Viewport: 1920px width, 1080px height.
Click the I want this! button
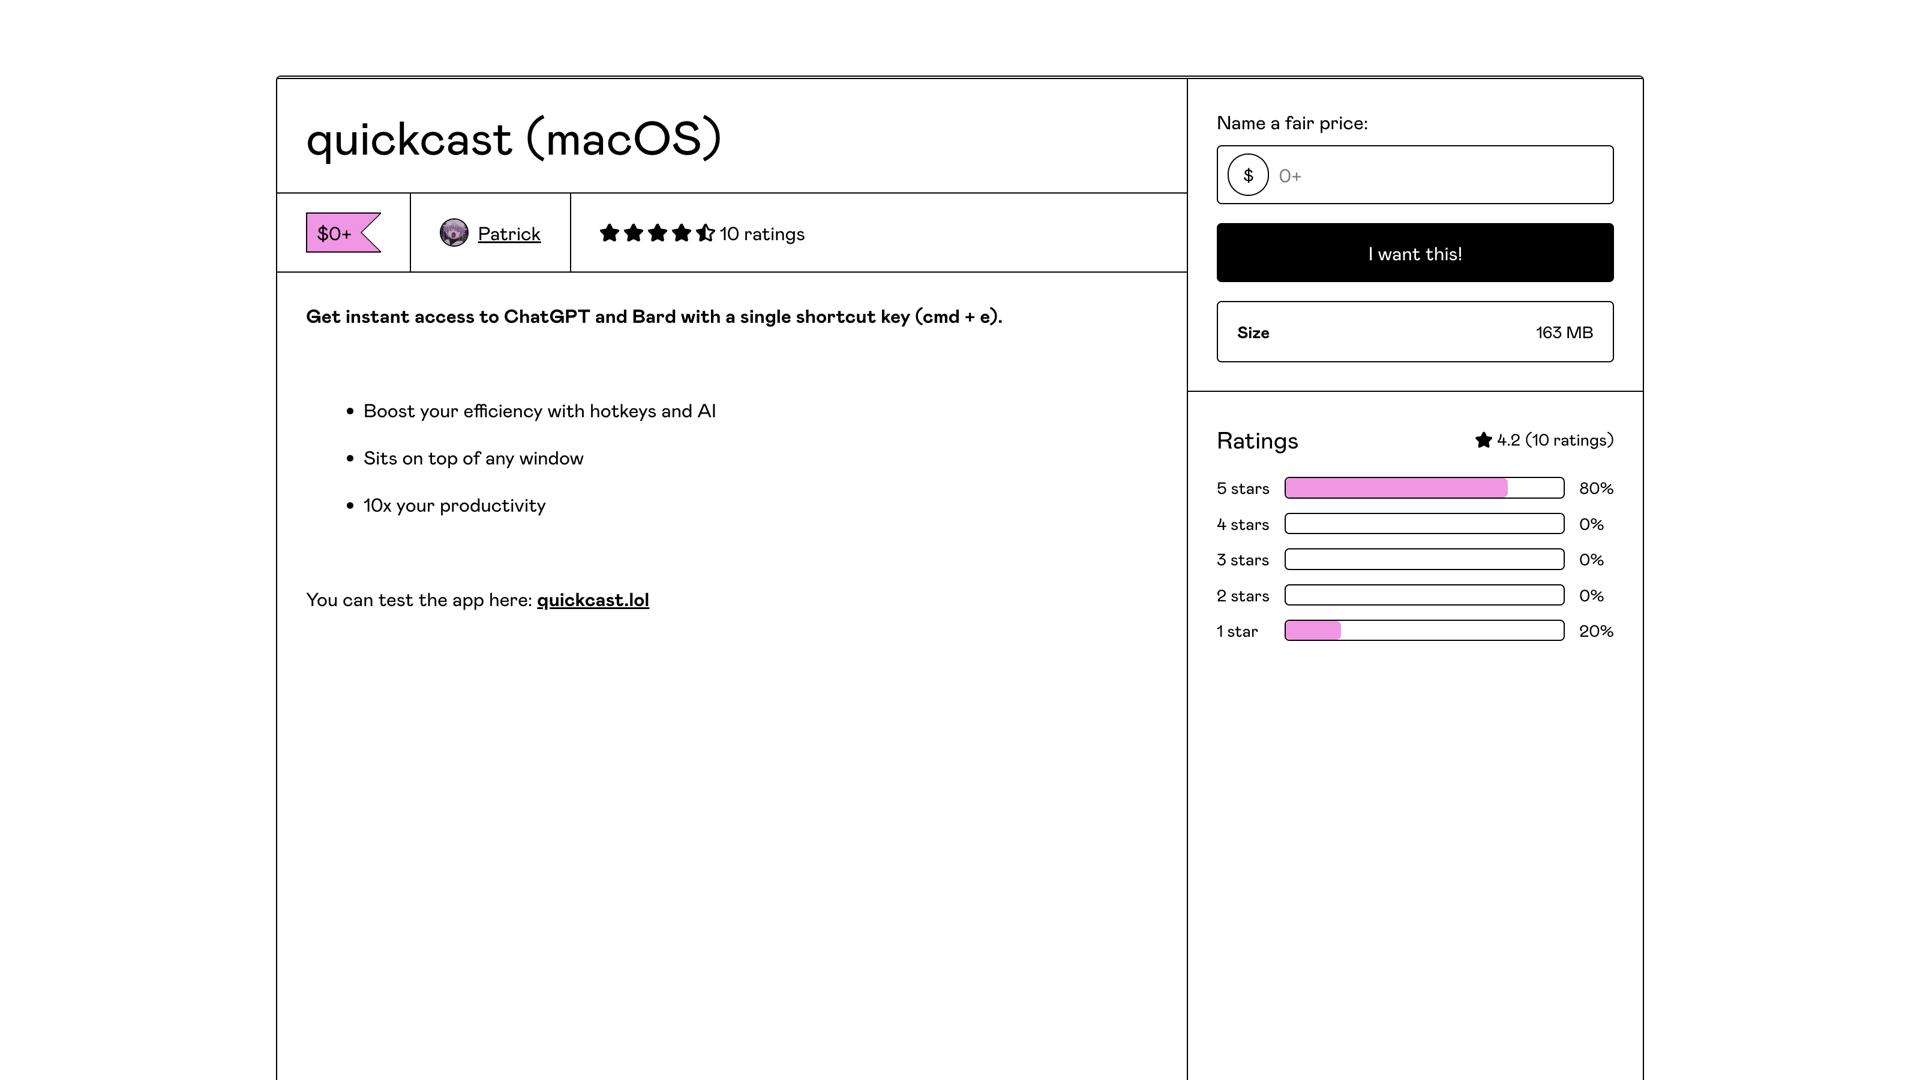pos(1414,253)
